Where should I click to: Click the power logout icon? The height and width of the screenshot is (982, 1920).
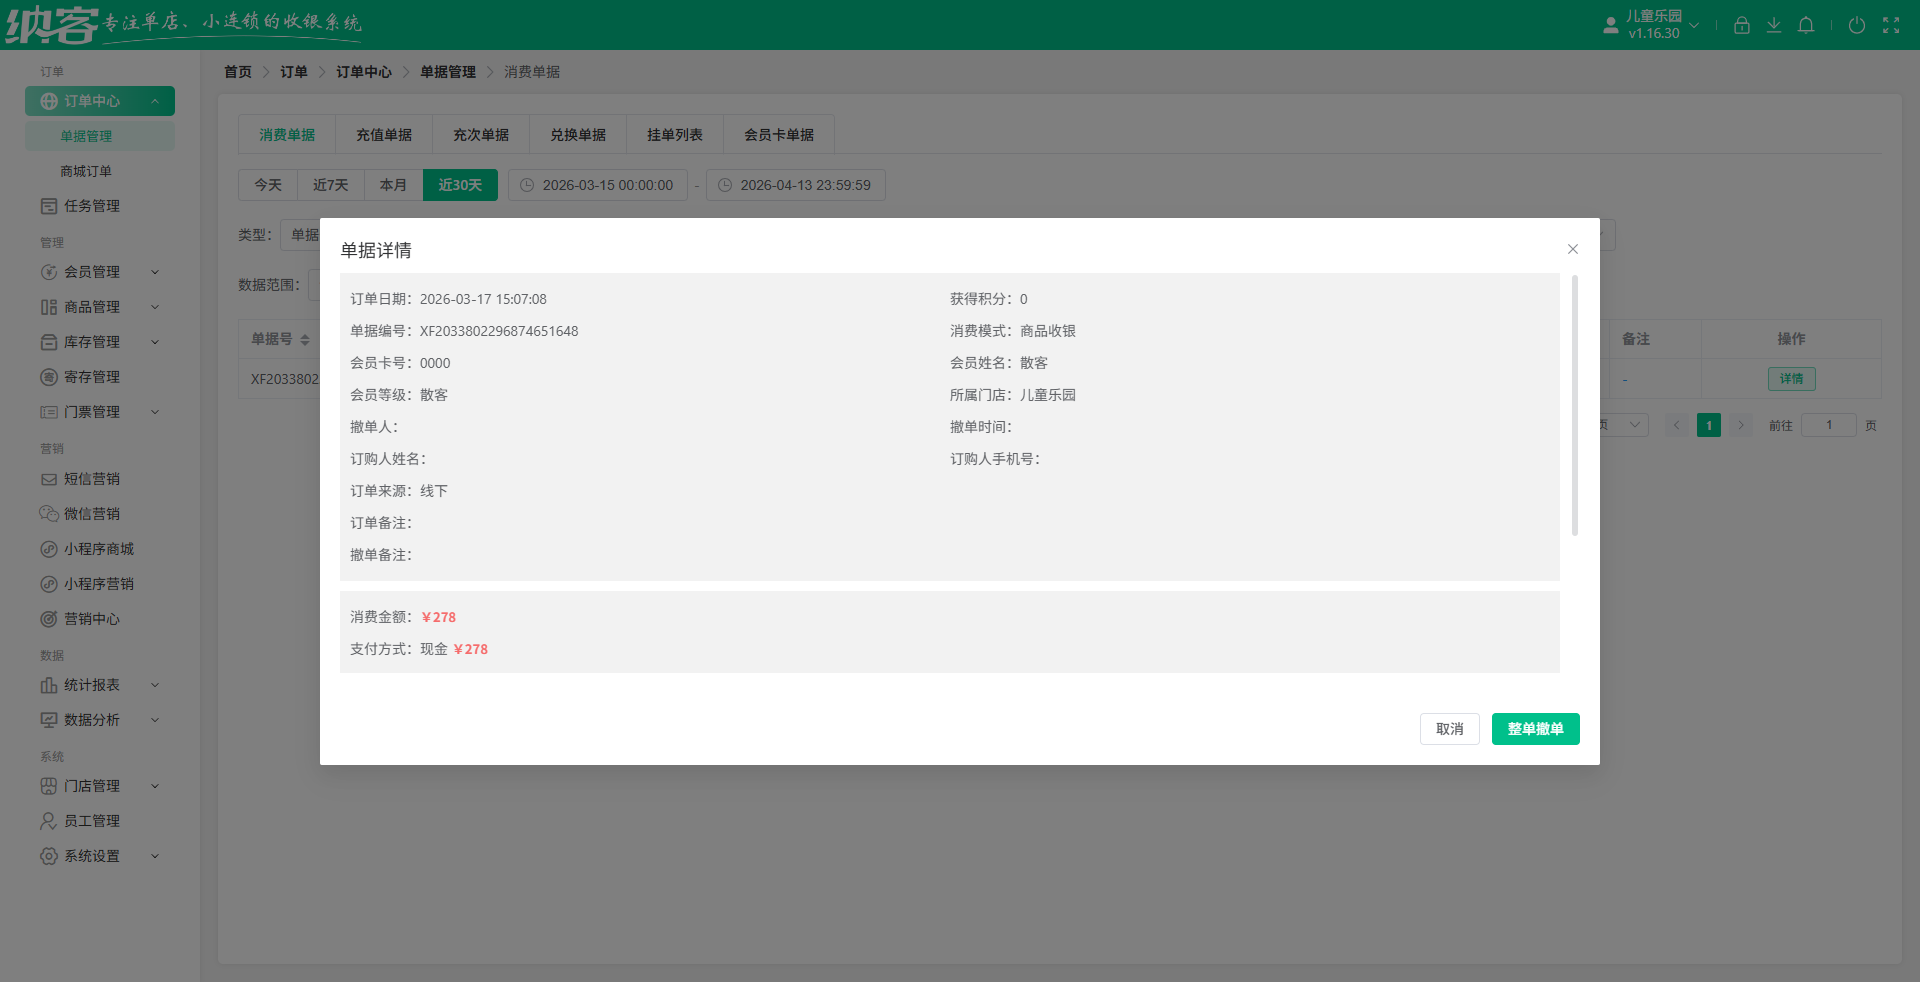point(1856,25)
